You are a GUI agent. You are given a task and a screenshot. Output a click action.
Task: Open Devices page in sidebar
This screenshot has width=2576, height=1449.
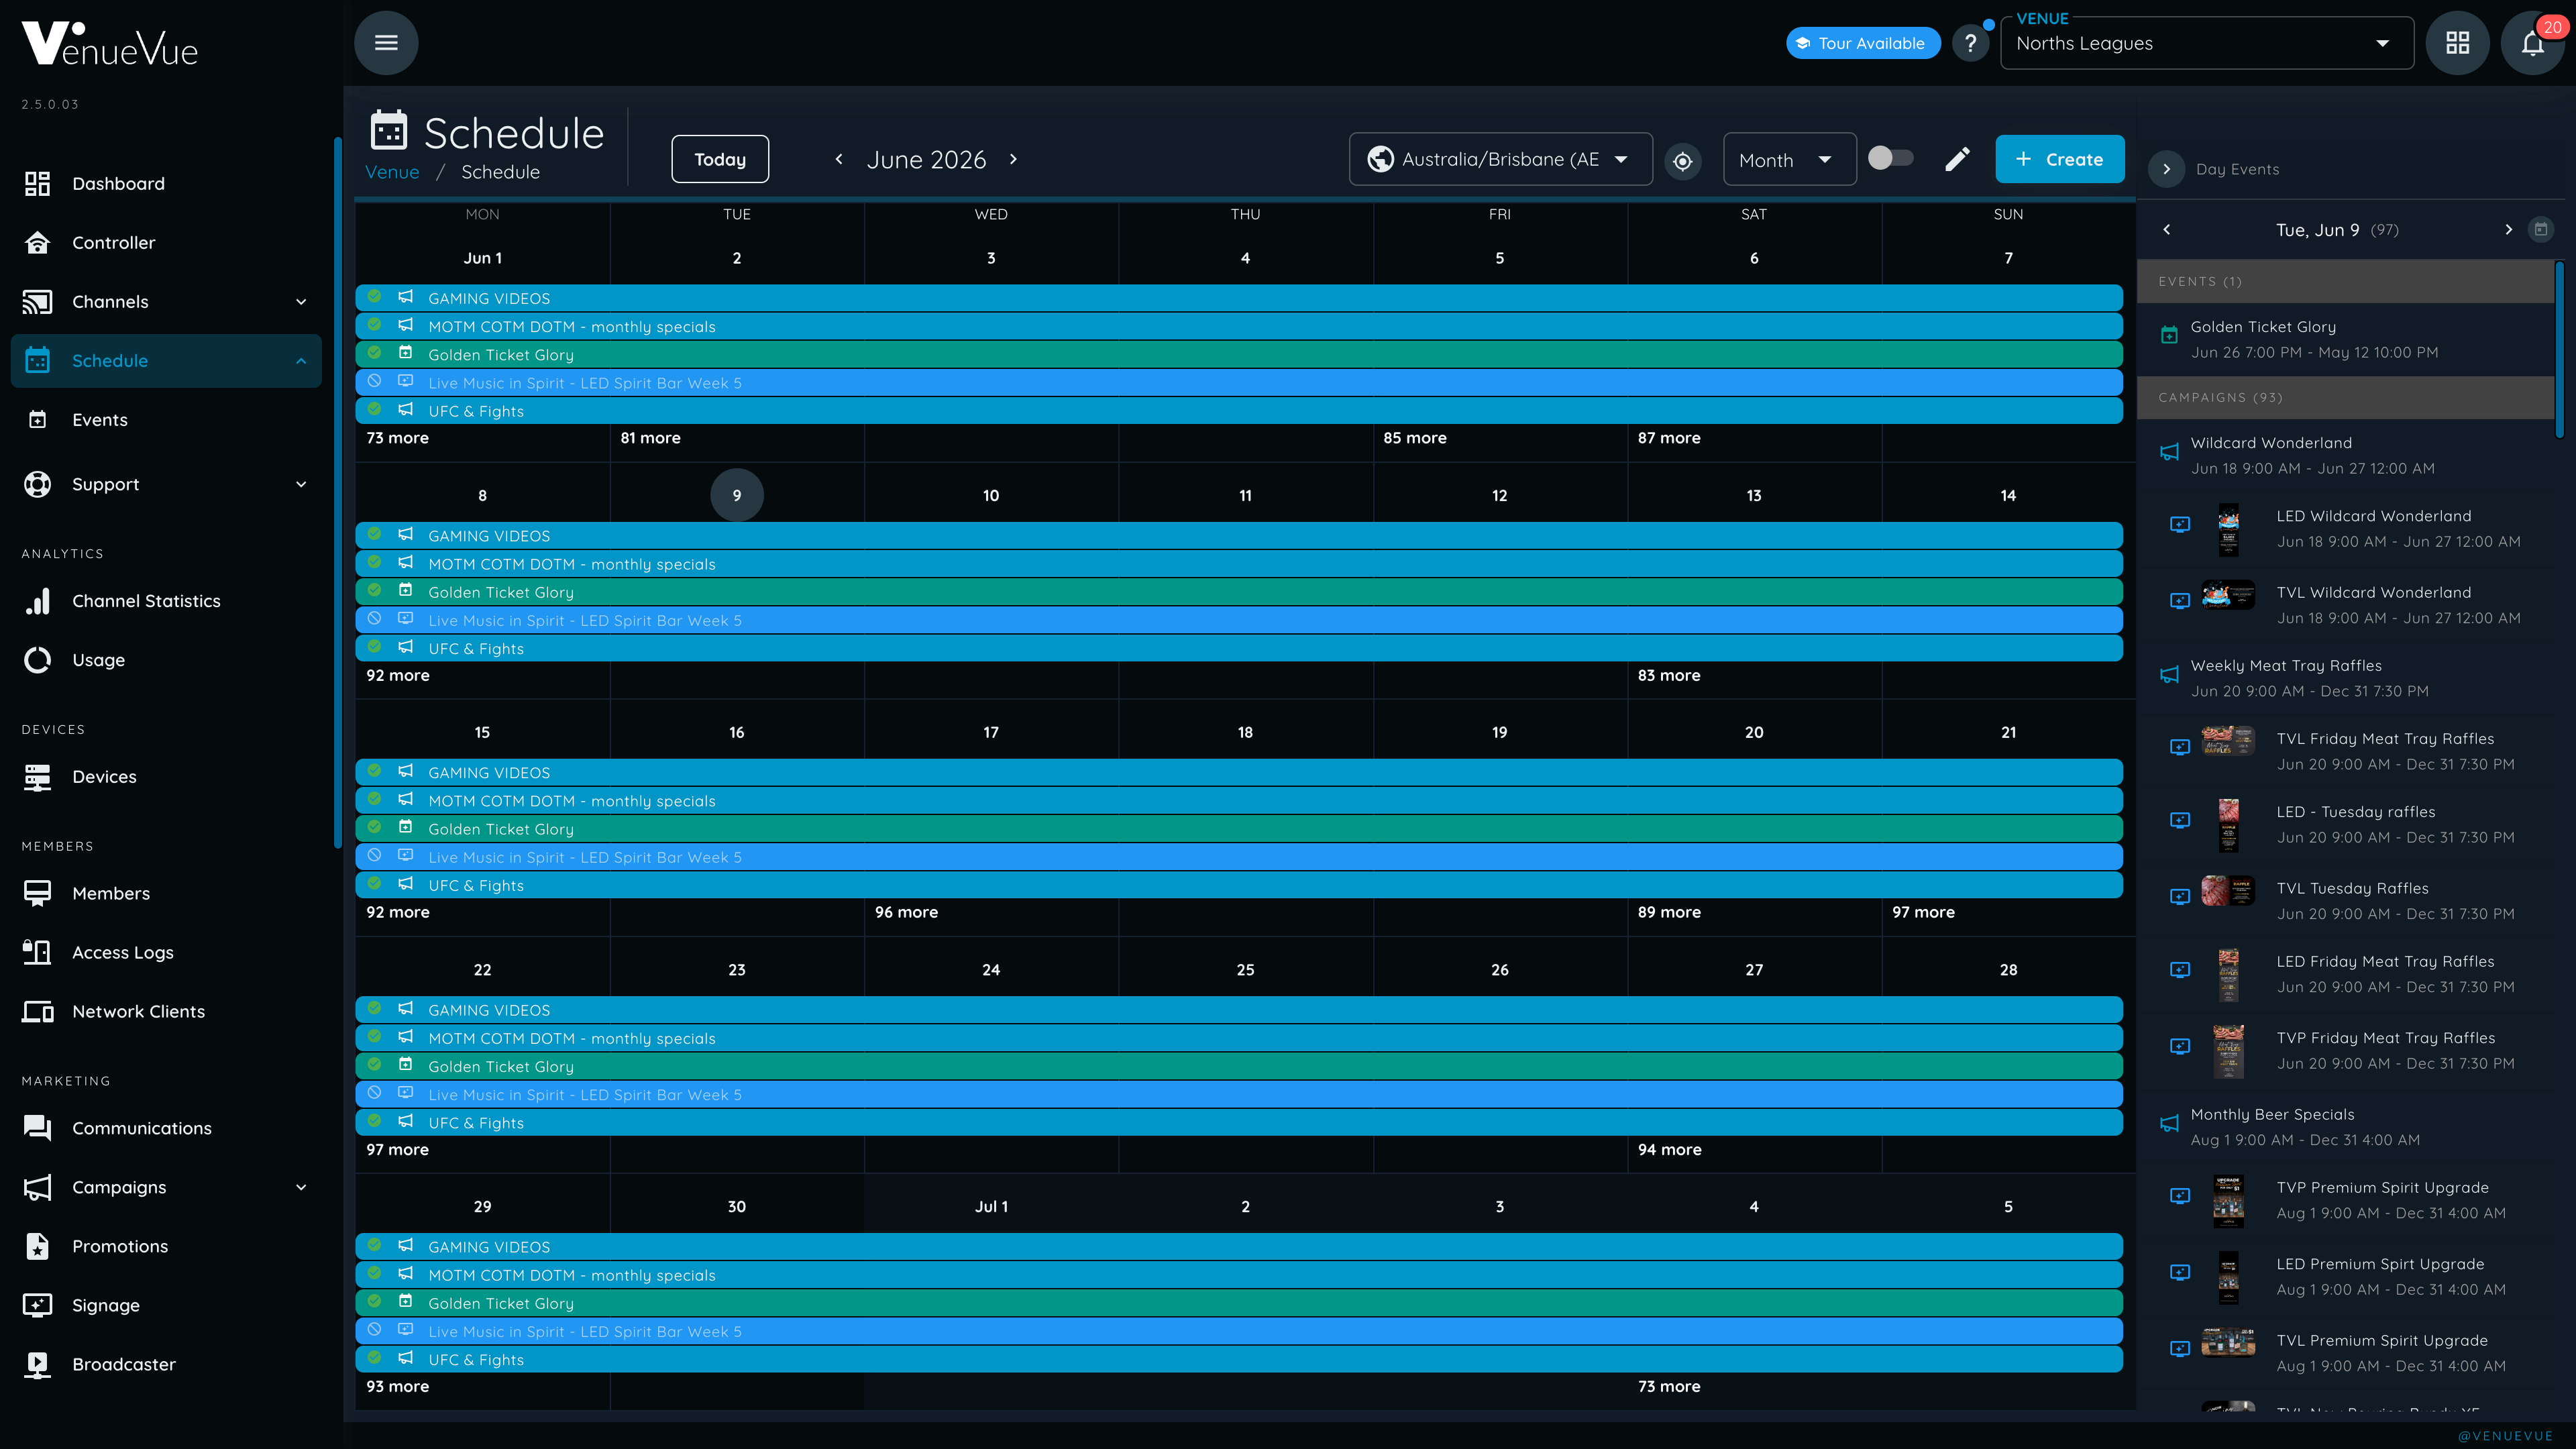click(166, 777)
